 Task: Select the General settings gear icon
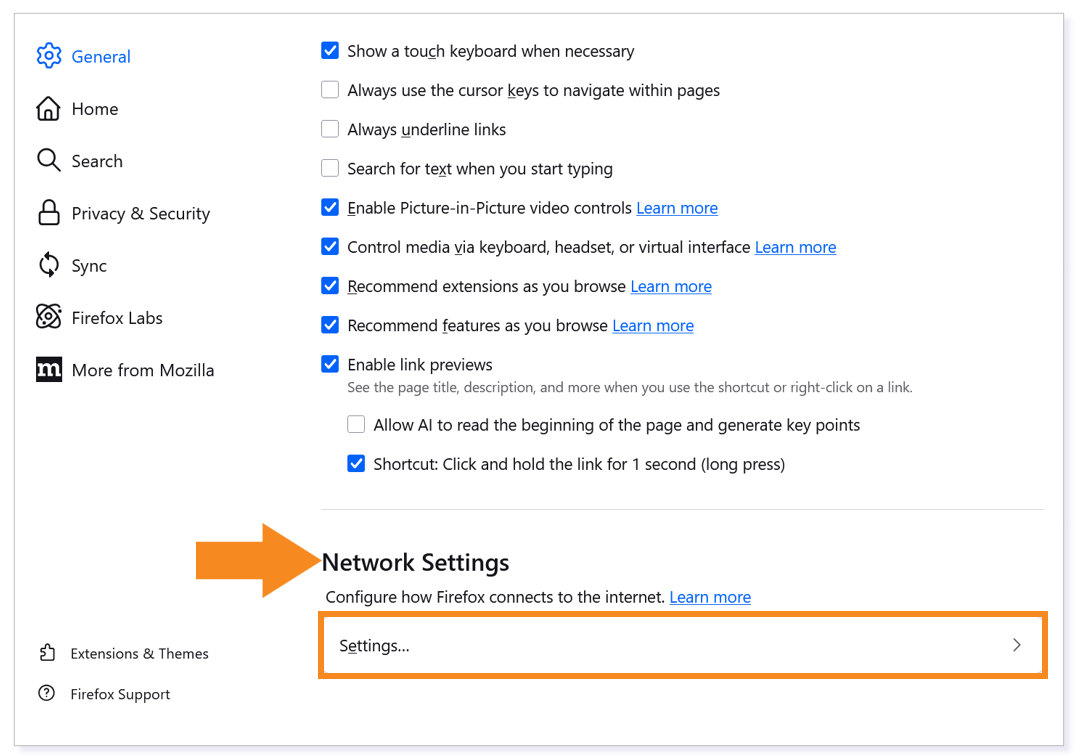(48, 56)
